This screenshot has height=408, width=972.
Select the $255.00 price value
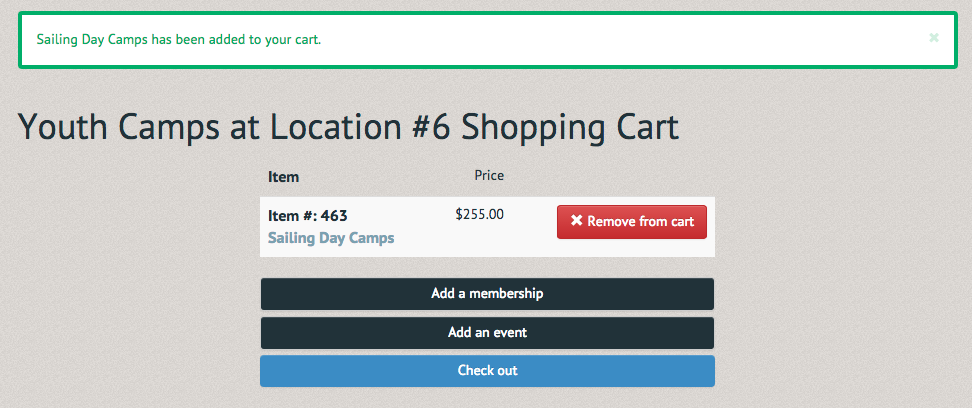(x=480, y=215)
